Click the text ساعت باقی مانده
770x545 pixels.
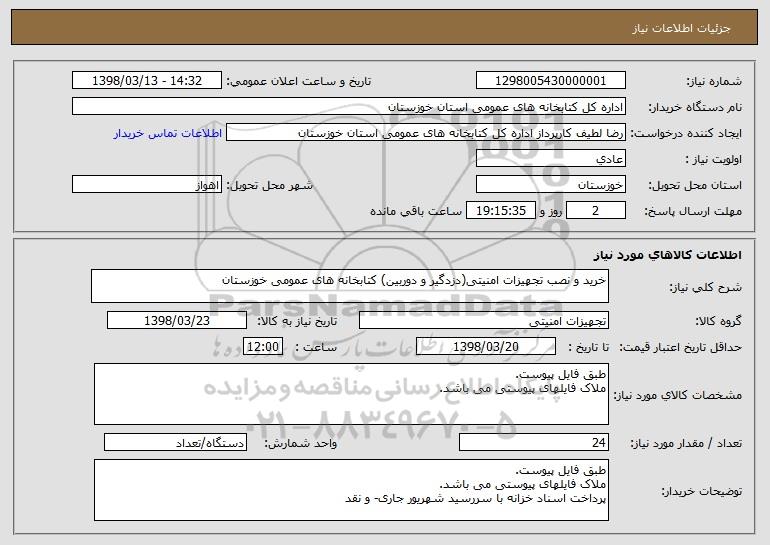click(415, 211)
